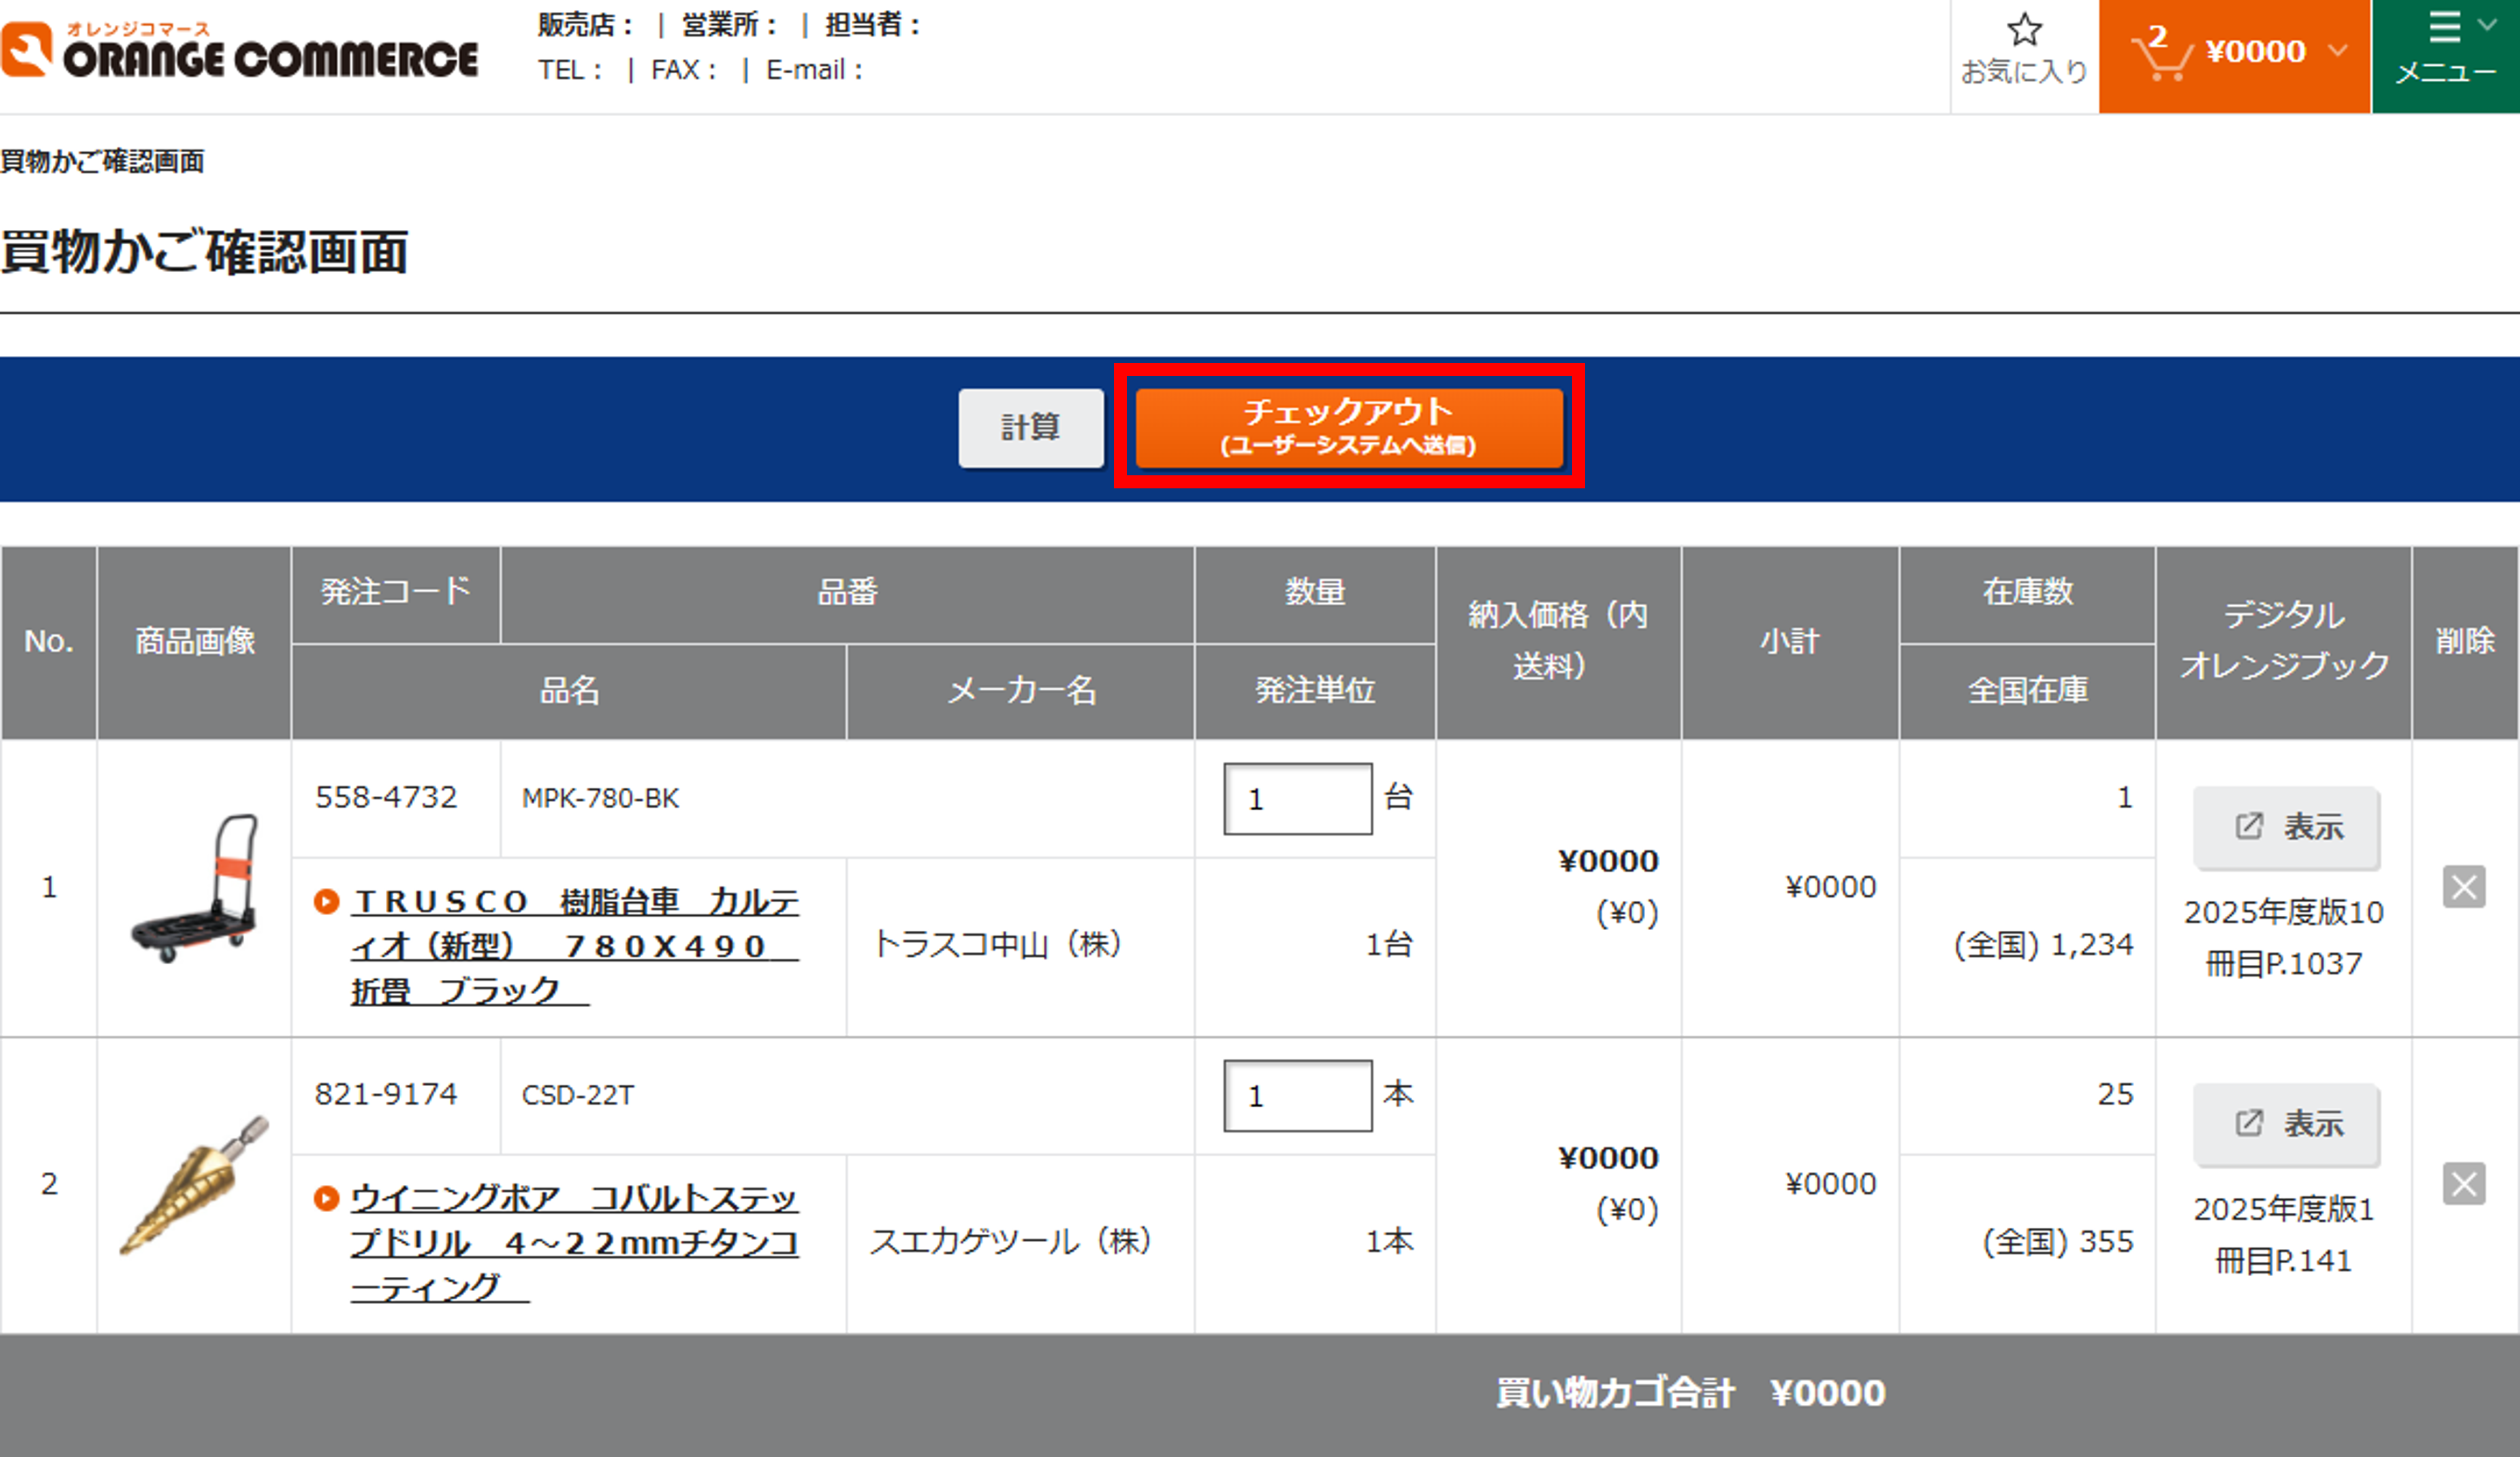Click quantity field for CSD-22T
Image resolution: width=2520 pixels, height=1457 pixels.
[x=1298, y=1096]
